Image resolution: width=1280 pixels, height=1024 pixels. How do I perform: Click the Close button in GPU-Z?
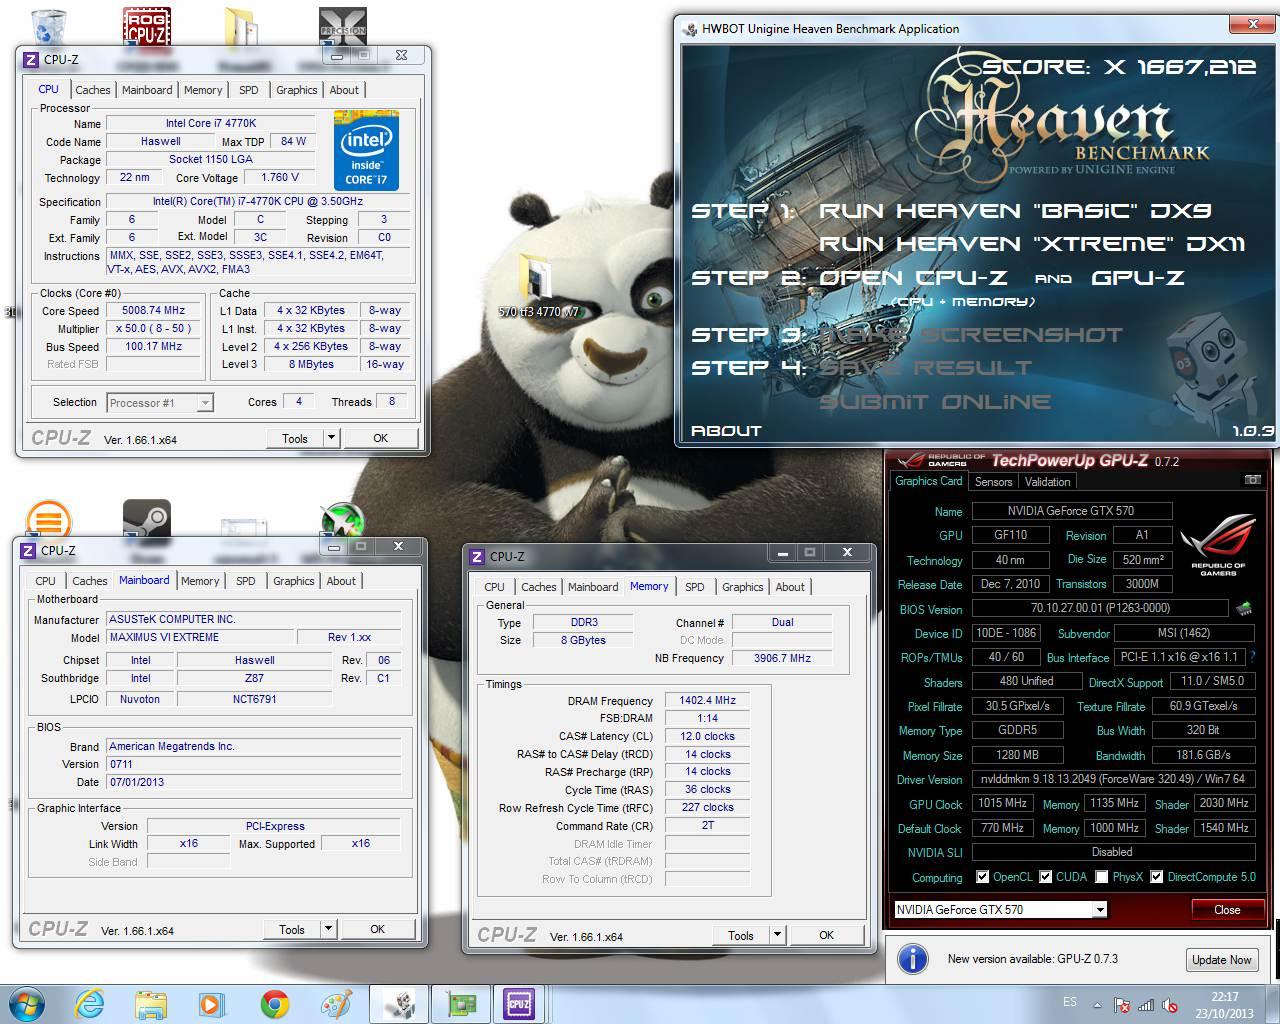(1227, 909)
